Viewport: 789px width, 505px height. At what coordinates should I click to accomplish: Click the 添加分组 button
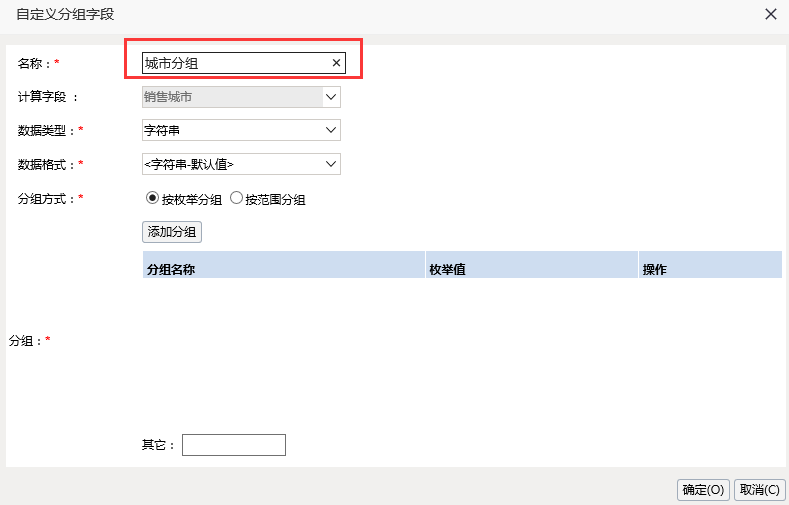(172, 232)
